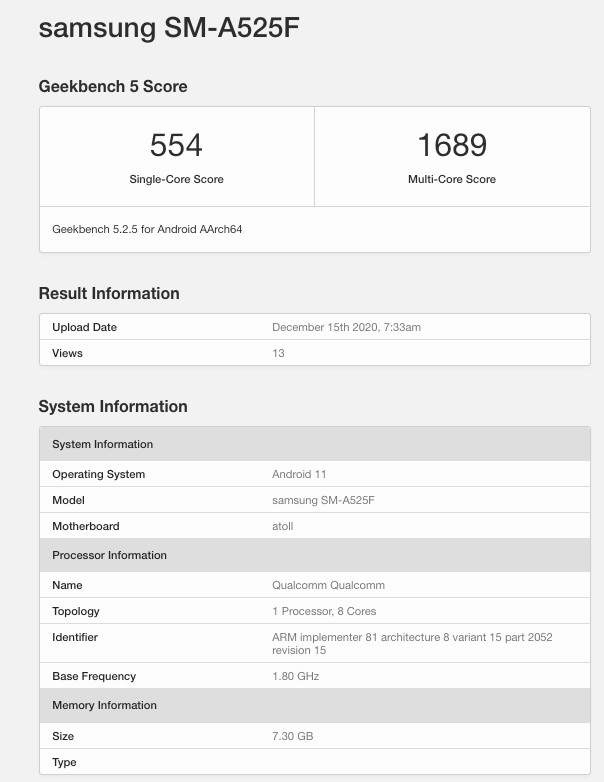
Task: Click the Memory Information table header
Action: pyautogui.click(x=315, y=705)
